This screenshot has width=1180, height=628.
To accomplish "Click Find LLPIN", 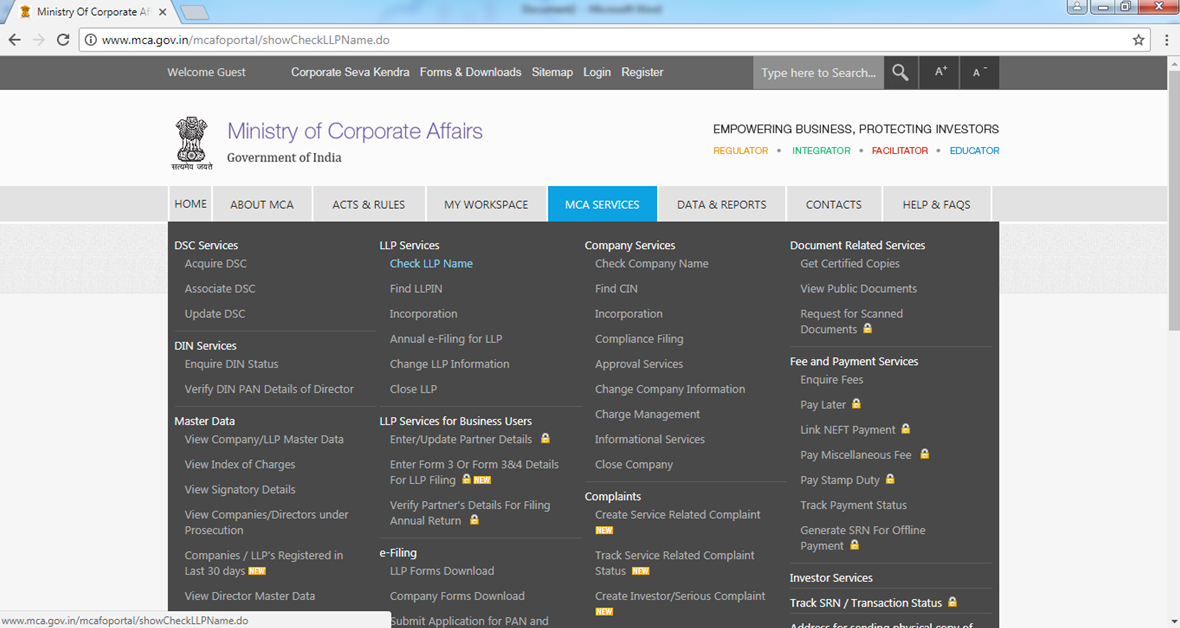I will pos(415,288).
